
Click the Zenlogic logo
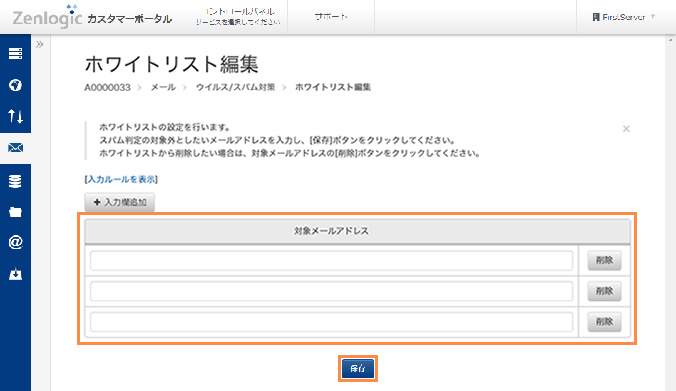click(47, 17)
